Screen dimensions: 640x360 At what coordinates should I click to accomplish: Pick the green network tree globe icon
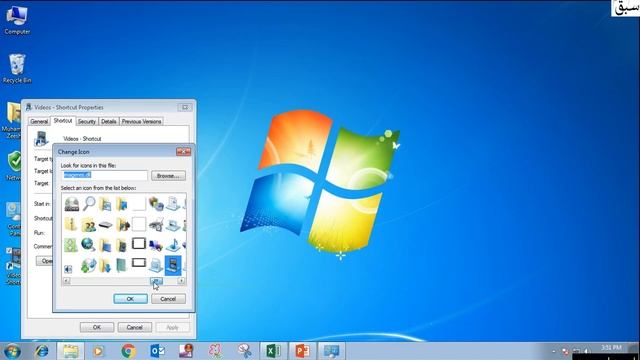click(88, 265)
